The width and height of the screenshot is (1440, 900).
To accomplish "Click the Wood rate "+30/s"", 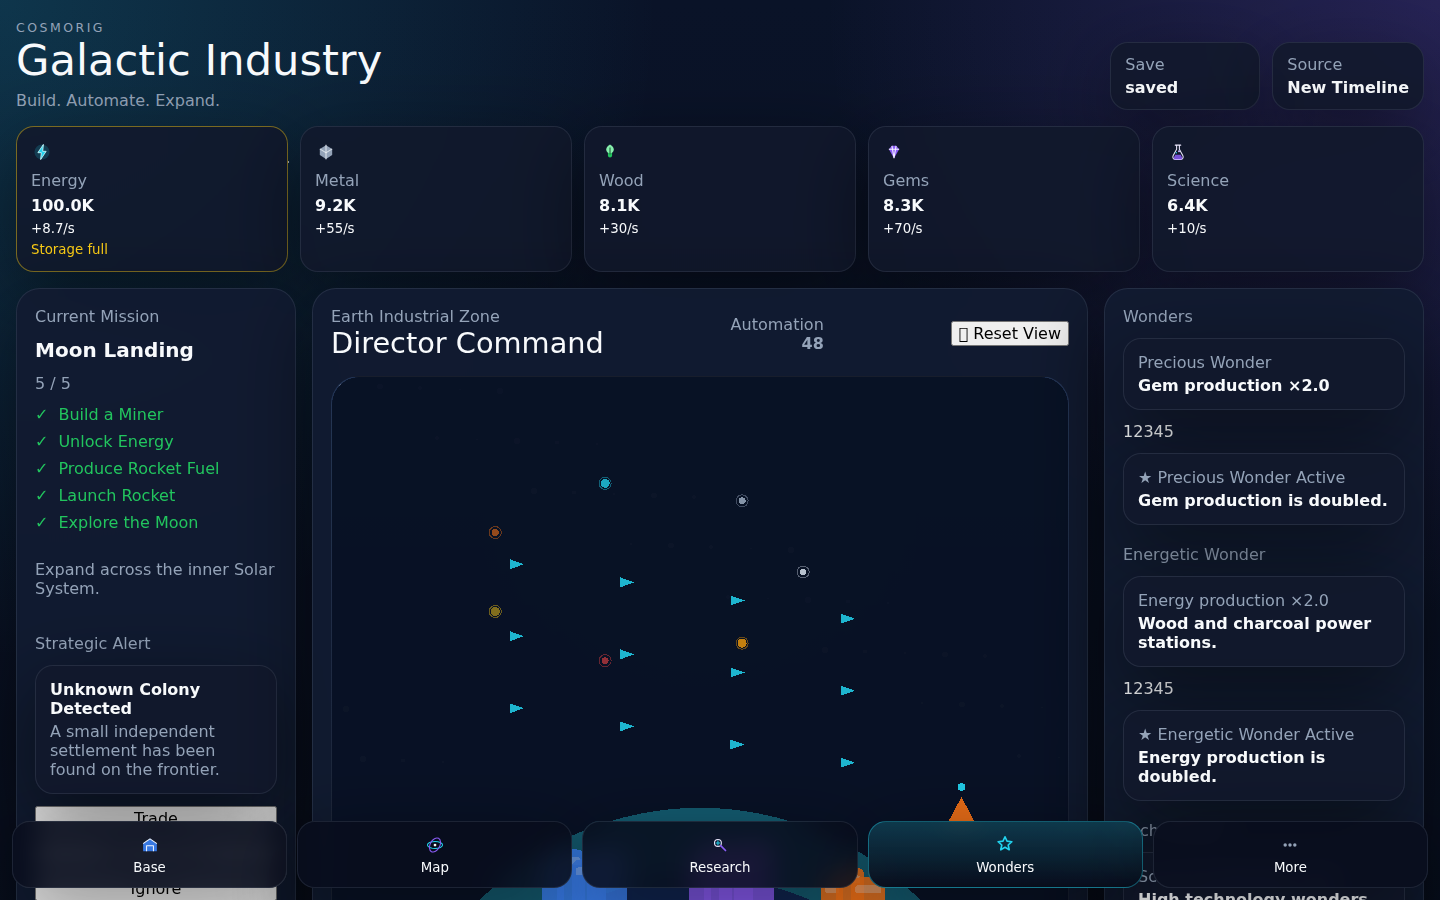I will tap(619, 228).
